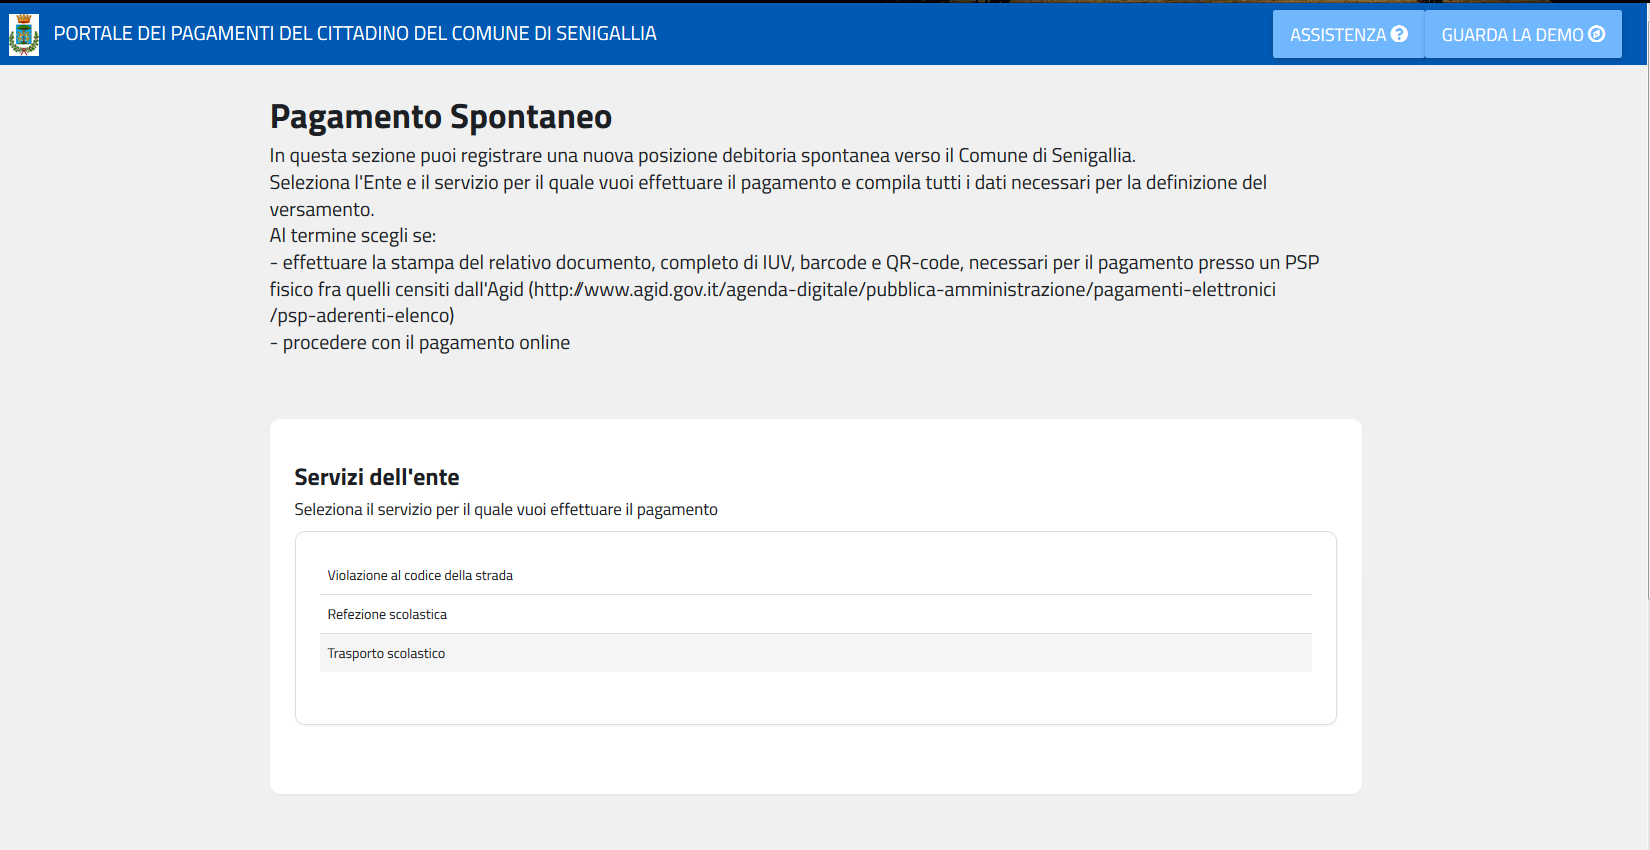Click empty space below Trasporto scolastico in list
The height and width of the screenshot is (850, 1650).
815,698
